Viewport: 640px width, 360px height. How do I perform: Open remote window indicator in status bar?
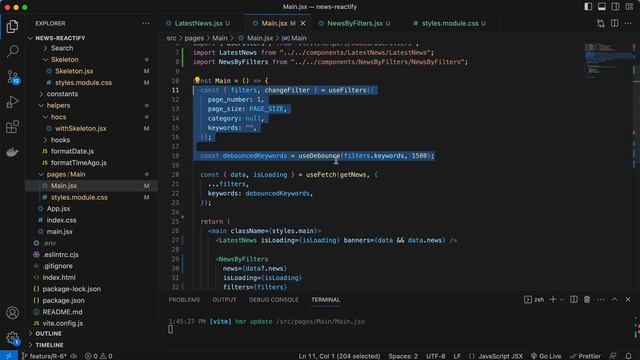(9, 356)
